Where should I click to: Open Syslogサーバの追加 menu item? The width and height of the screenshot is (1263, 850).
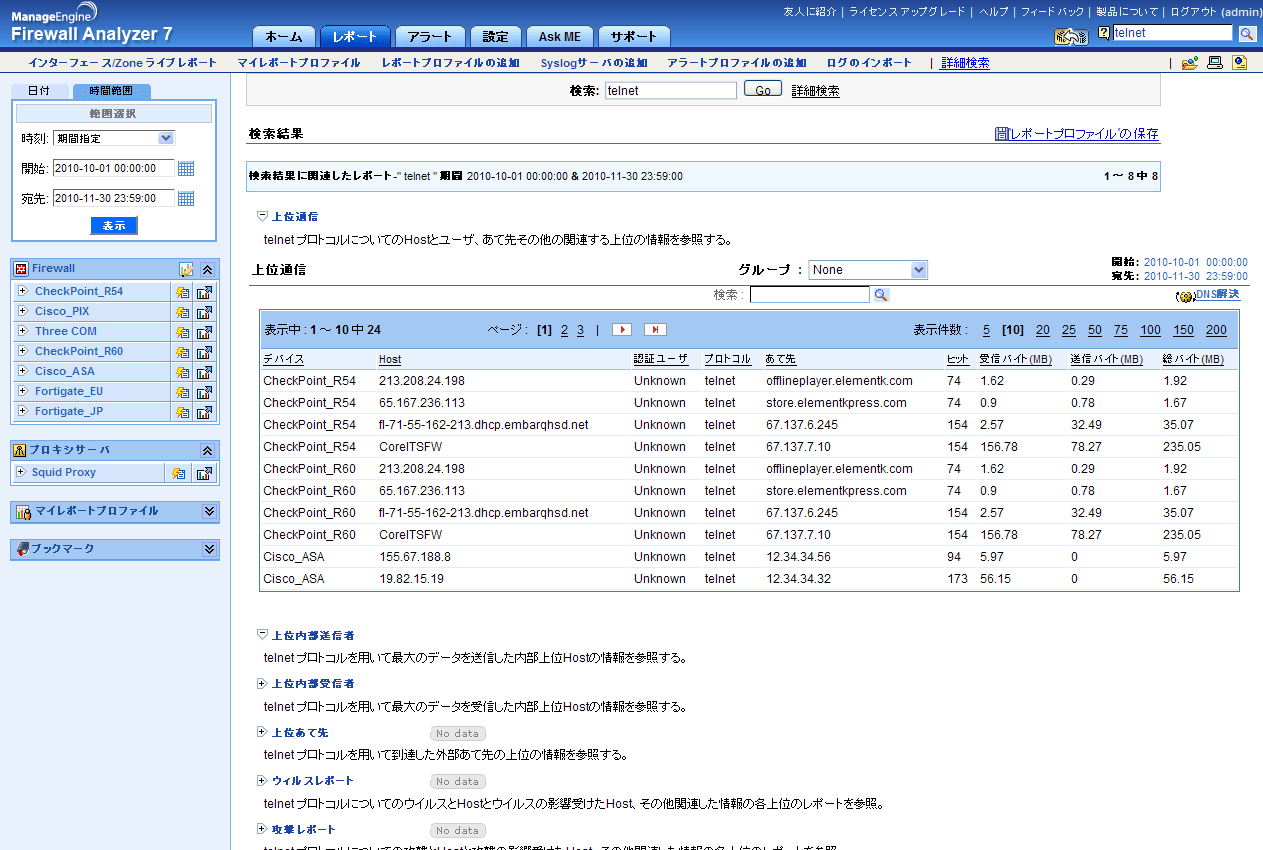(594, 63)
